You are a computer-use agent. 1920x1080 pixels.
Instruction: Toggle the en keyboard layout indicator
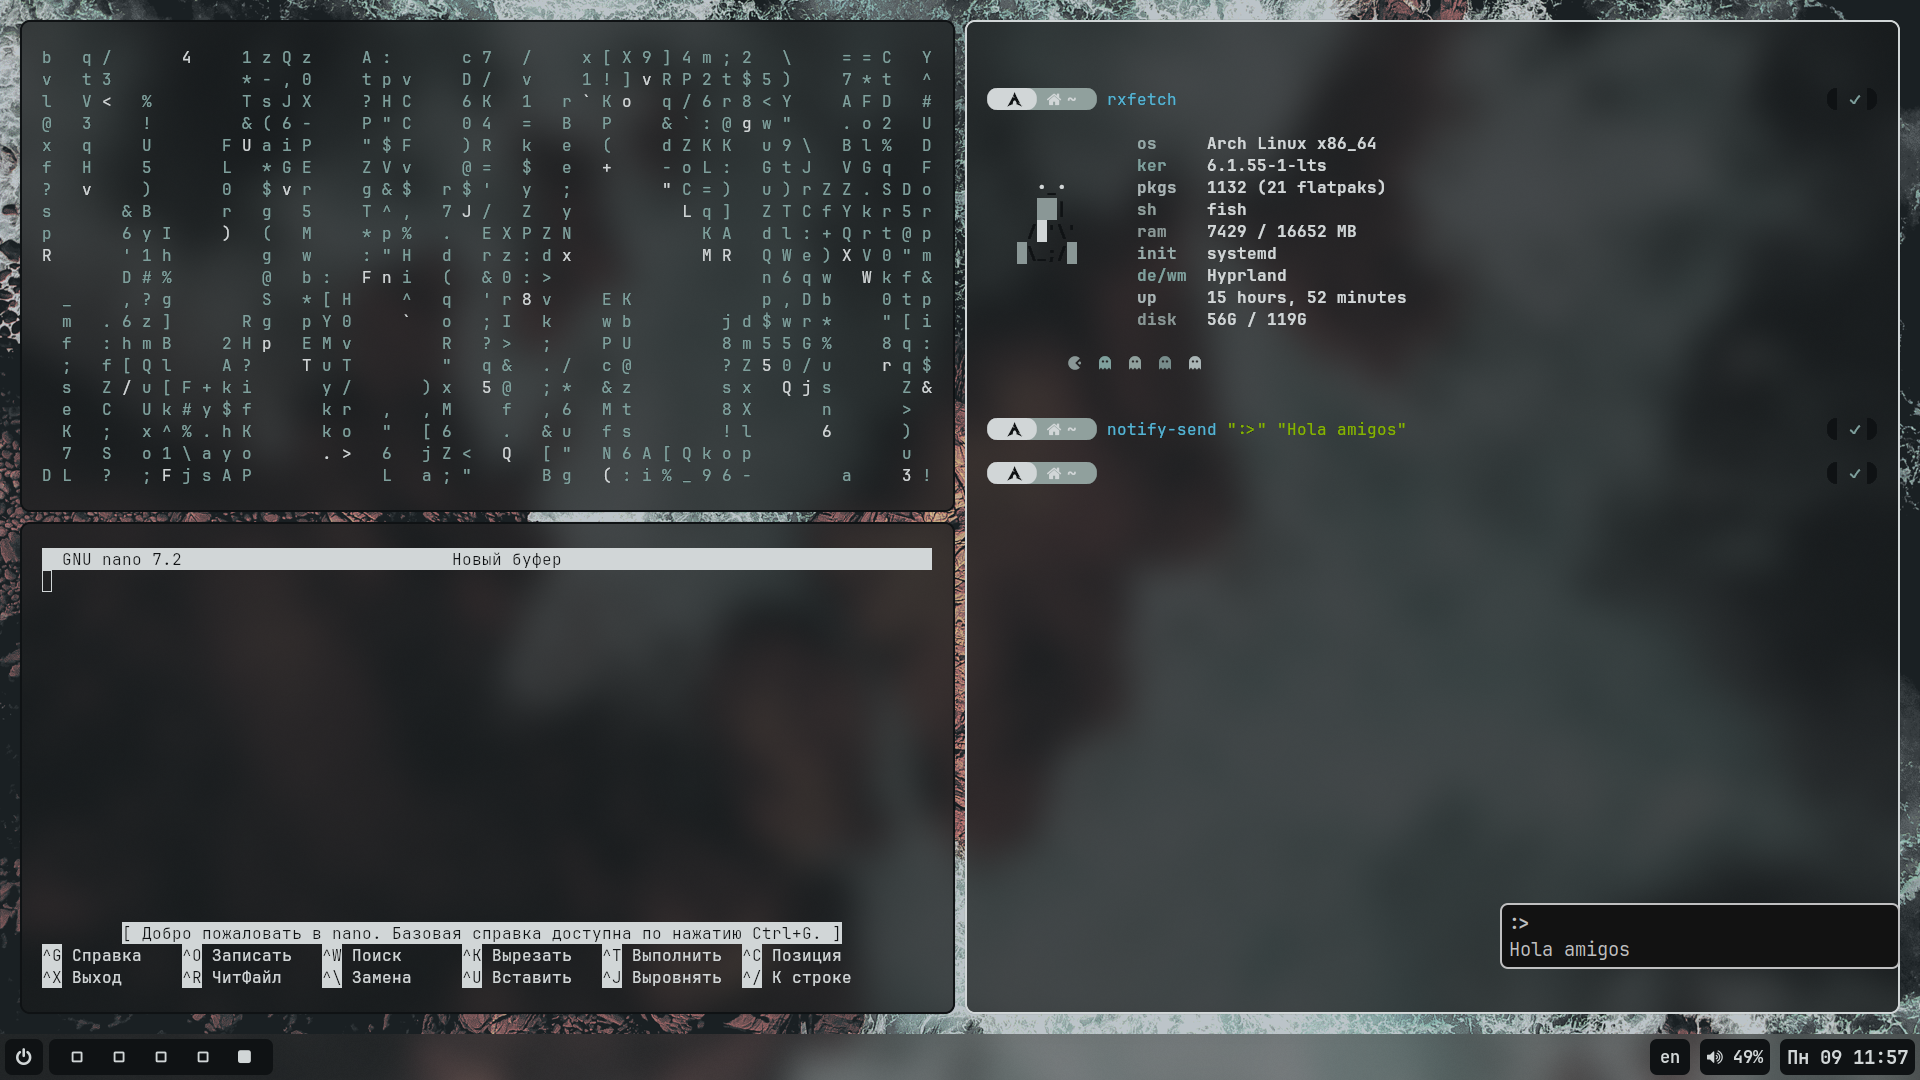(1670, 1057)
